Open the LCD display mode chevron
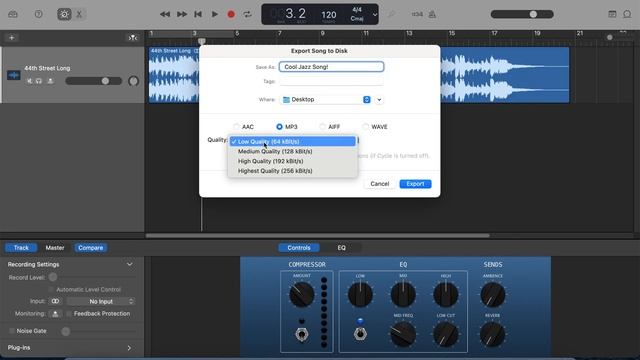This screenshot has height=360, width=640. tap(375, 15)
